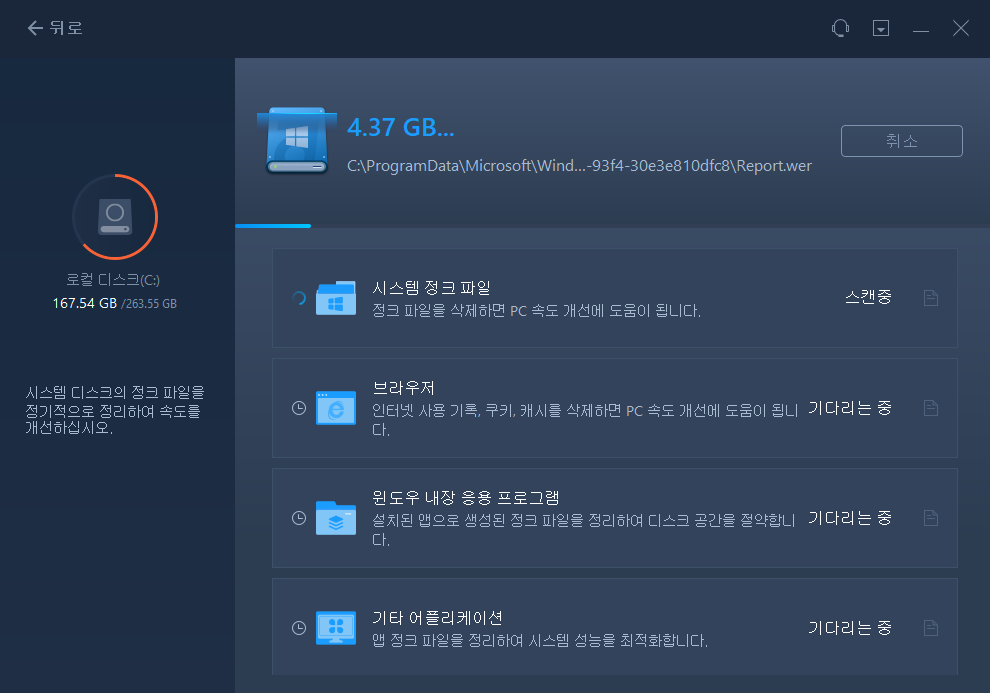Click the 기타 어플리케이션 apps grid icon
This screenshot has width=990, height=693.
pos(335,627)
